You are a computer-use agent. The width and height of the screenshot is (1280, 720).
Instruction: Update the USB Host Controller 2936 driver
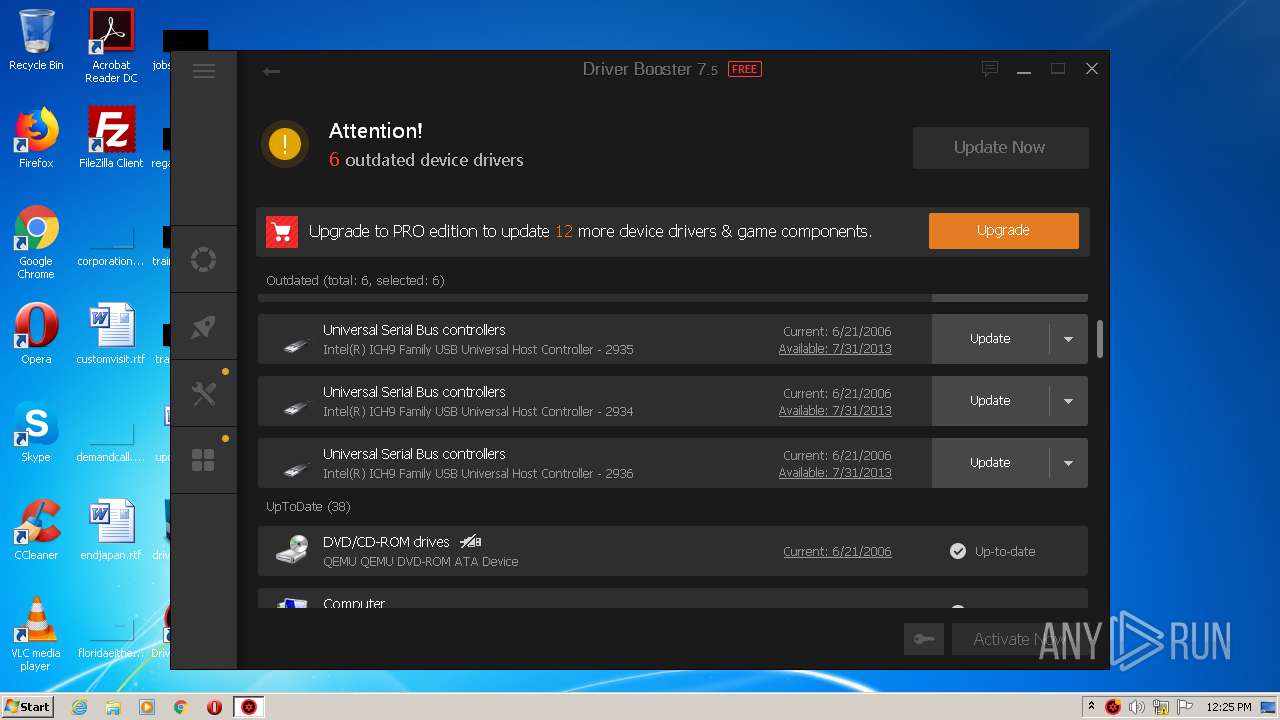click(990, 463)
